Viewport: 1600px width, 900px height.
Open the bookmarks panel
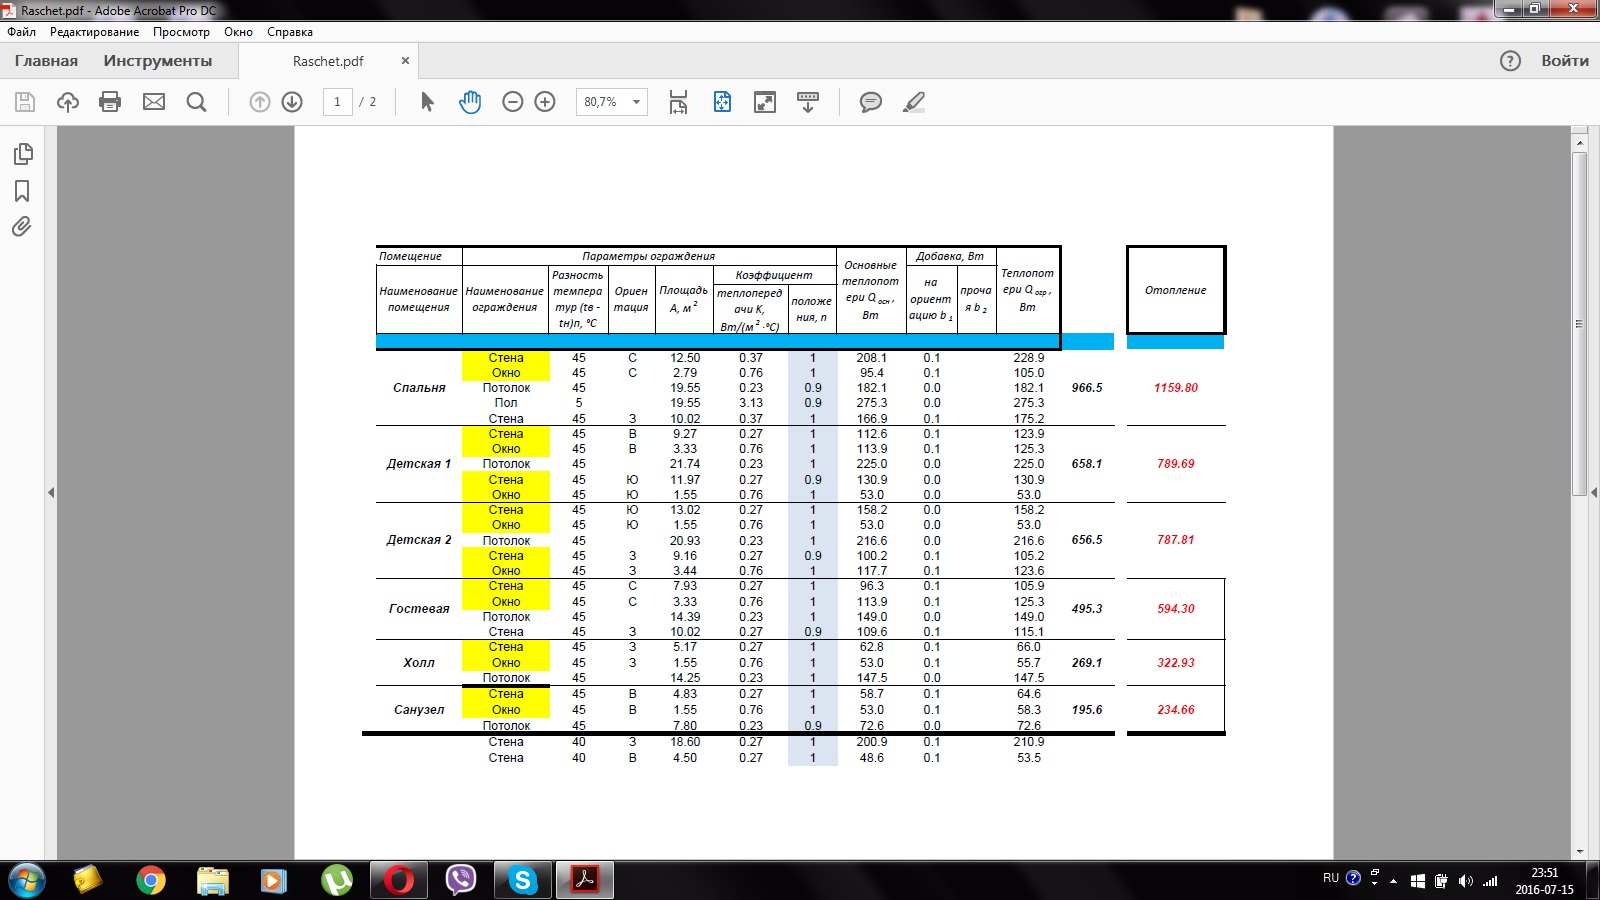pos(22,191)
